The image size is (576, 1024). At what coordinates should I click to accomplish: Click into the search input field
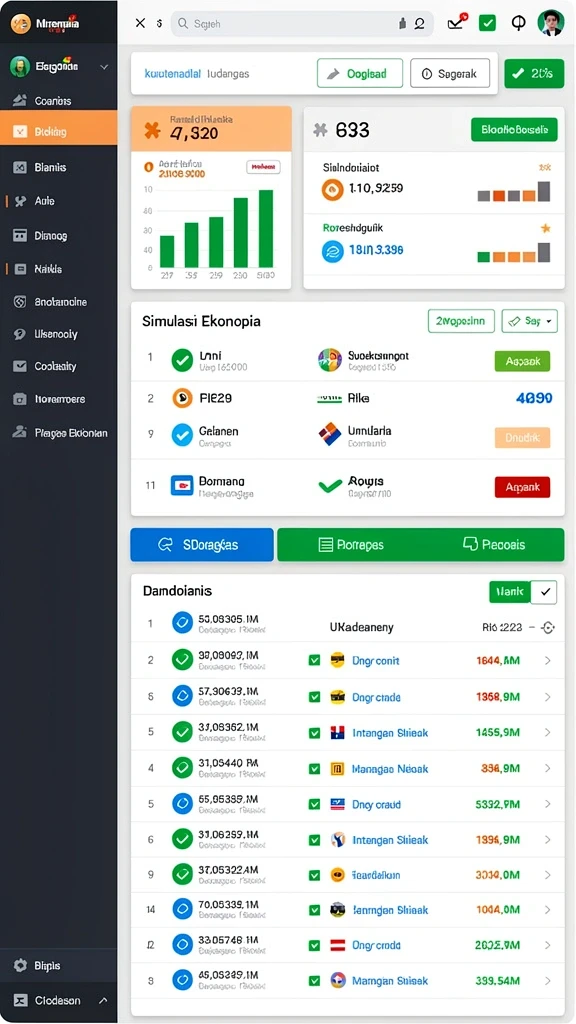(x=302, y=24)
